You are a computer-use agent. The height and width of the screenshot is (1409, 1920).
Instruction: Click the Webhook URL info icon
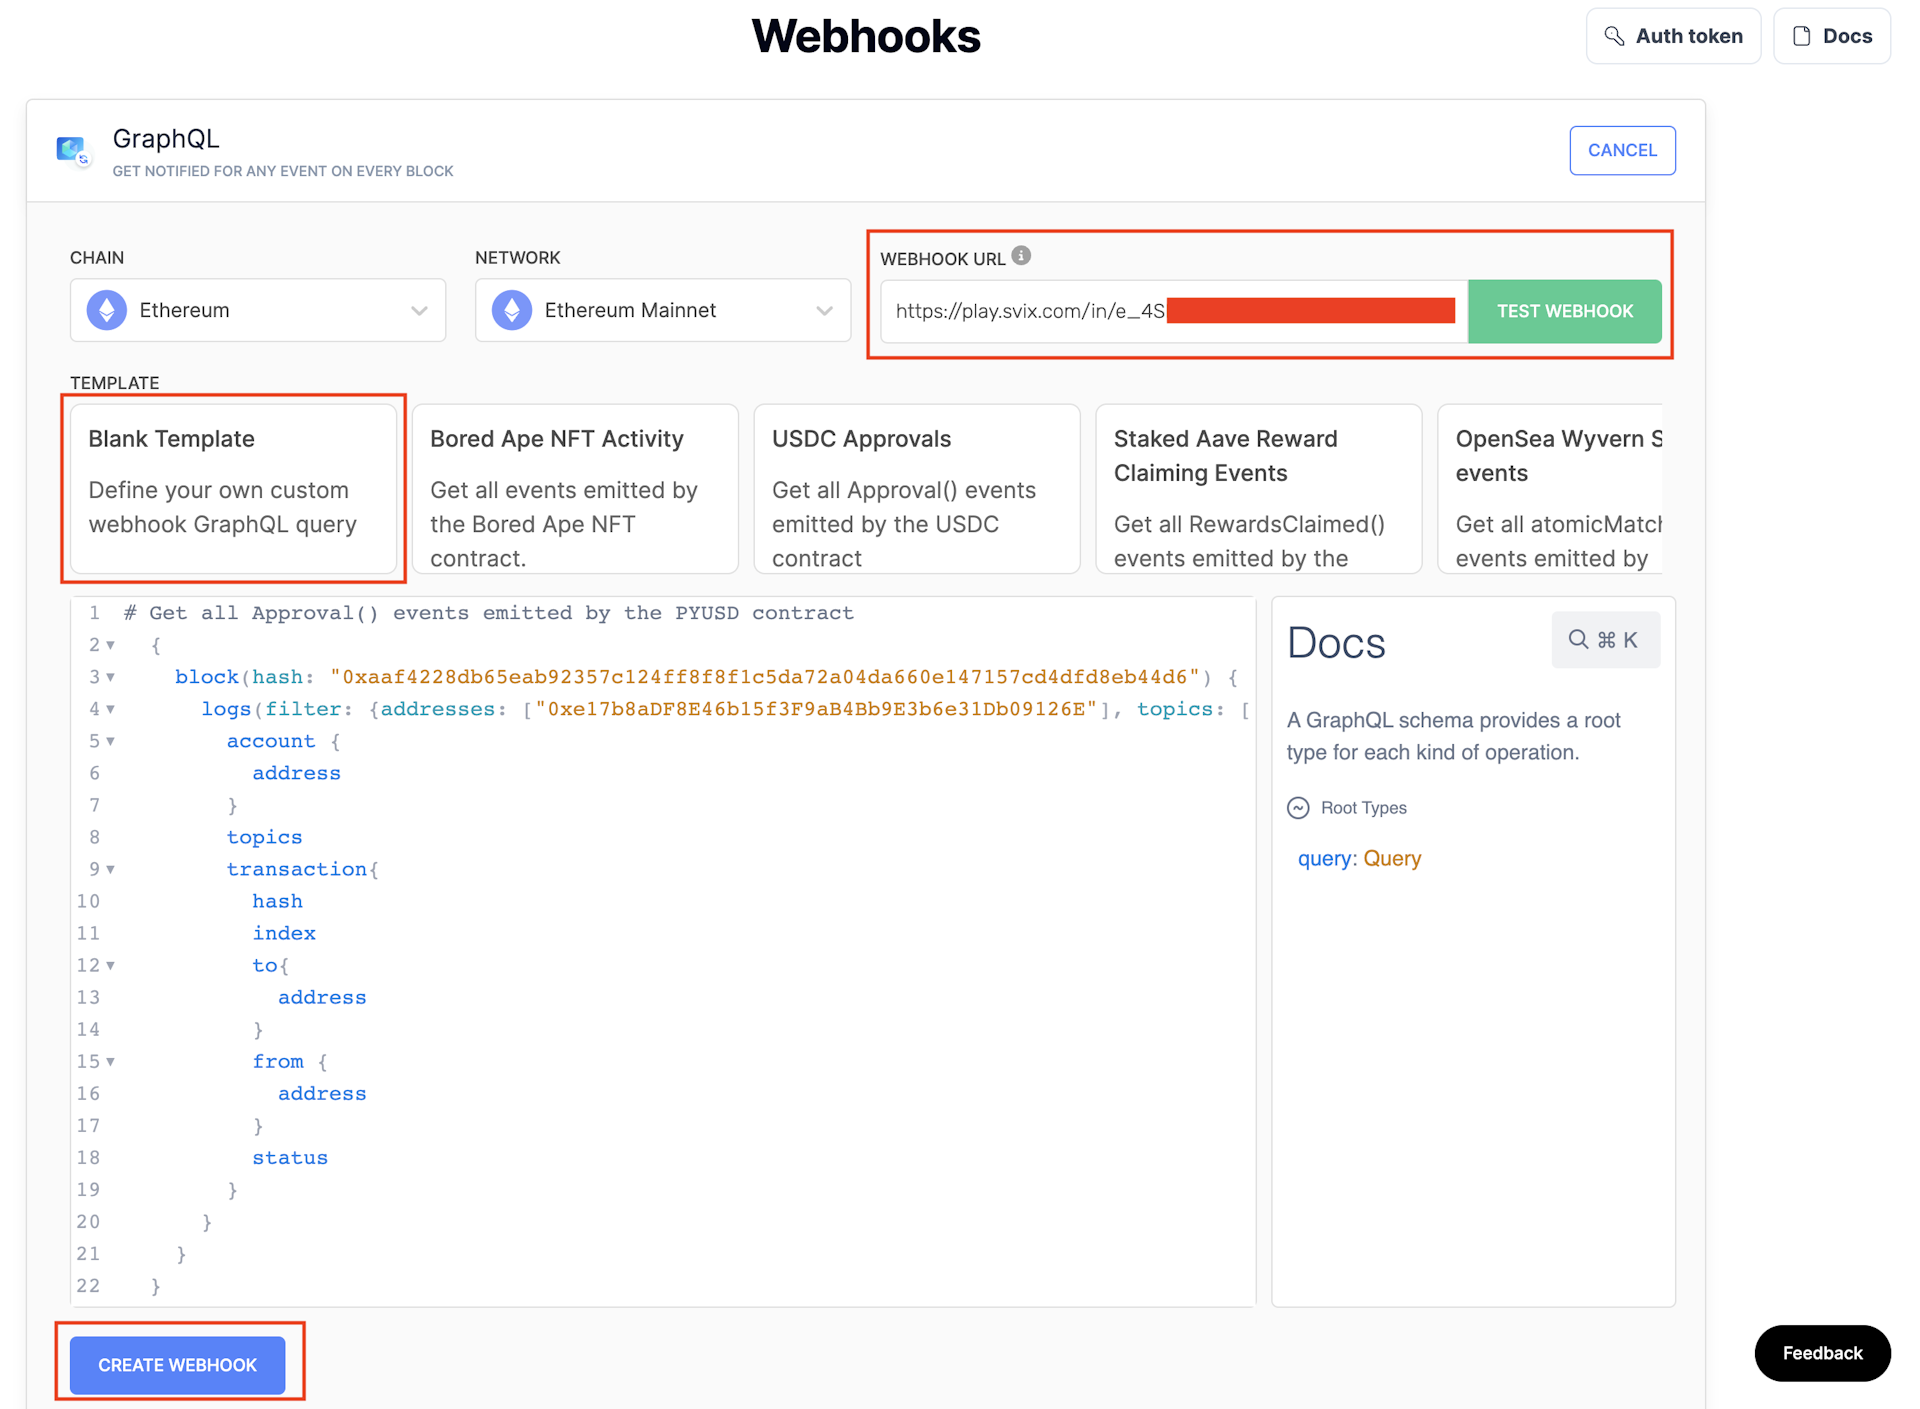(x=1021, y=256)
